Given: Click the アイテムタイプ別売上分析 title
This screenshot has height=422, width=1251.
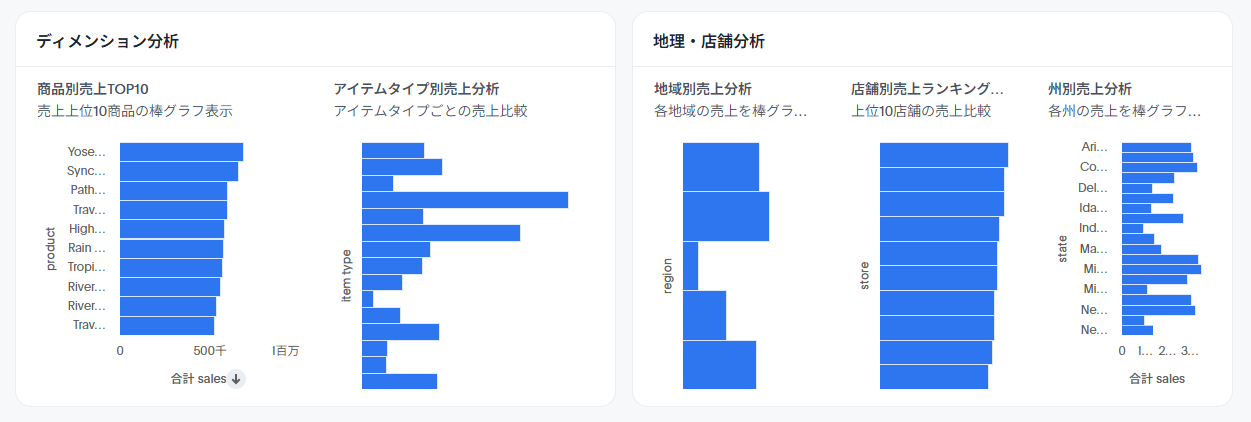Looking at the screenshot, I should pyautogui.click(x=416, y=89).
